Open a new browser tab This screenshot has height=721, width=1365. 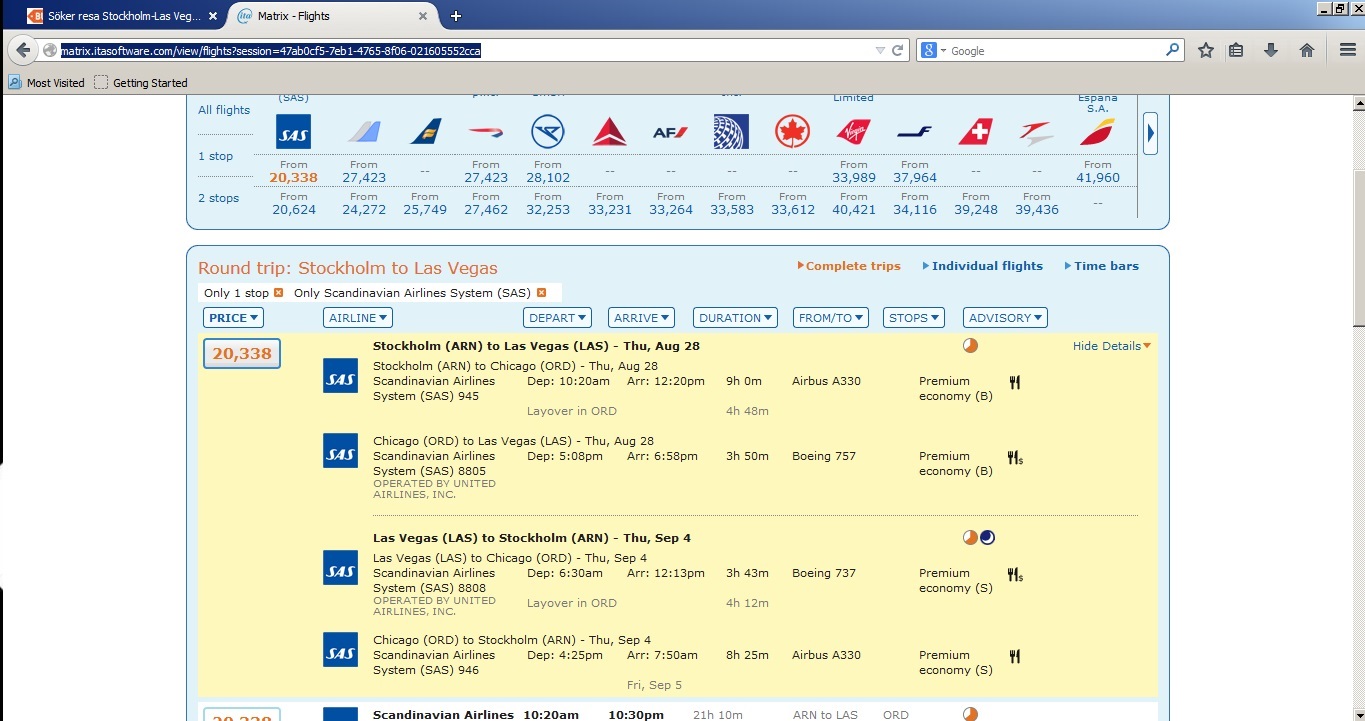click(x=456, y=16)
